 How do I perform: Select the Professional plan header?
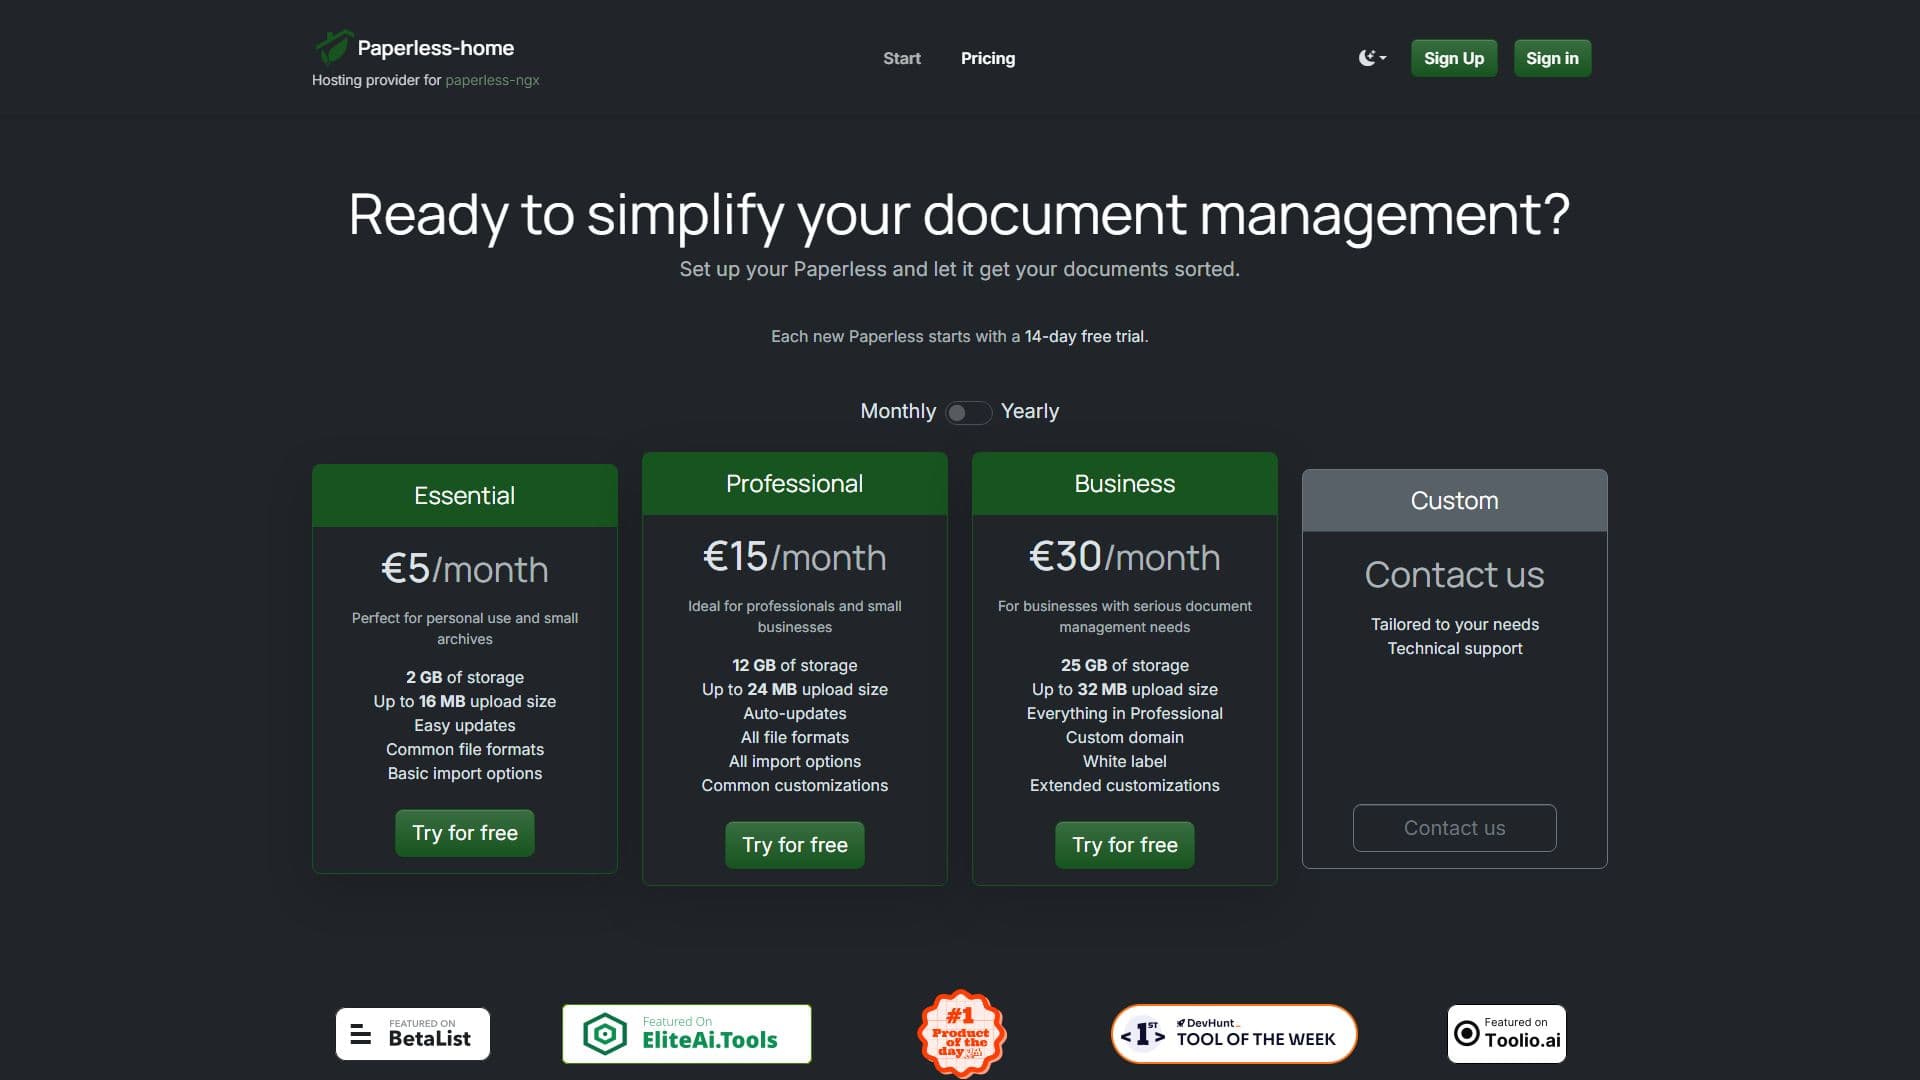795,483
